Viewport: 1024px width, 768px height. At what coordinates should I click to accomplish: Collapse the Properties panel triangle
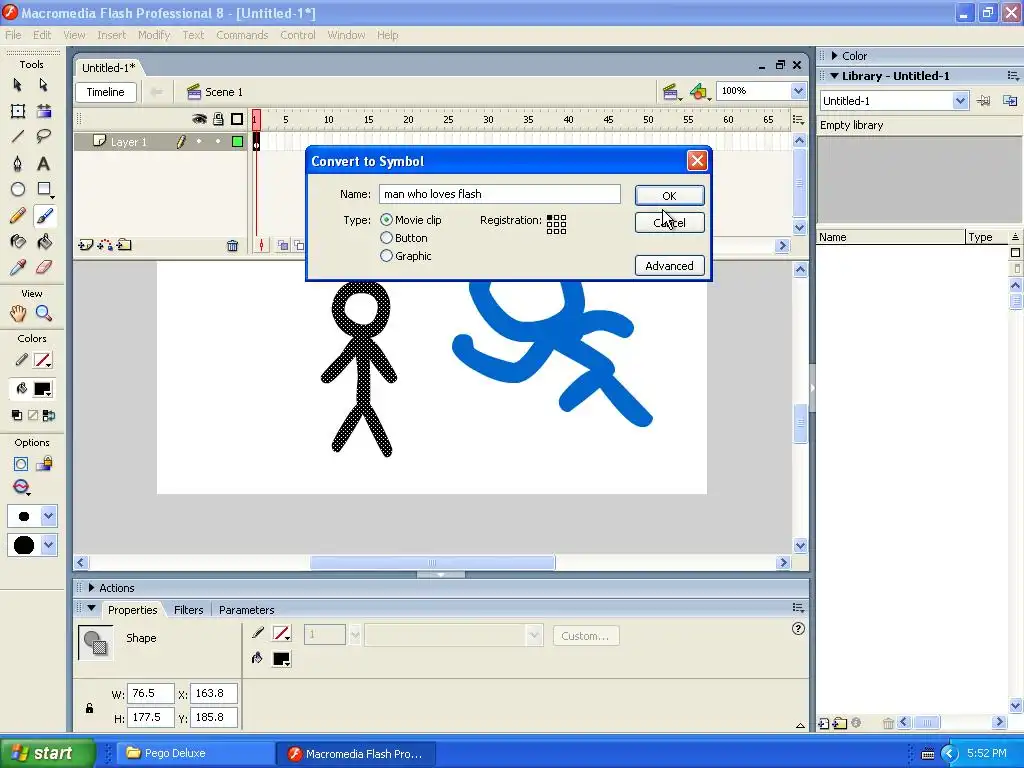coord(91,609)
